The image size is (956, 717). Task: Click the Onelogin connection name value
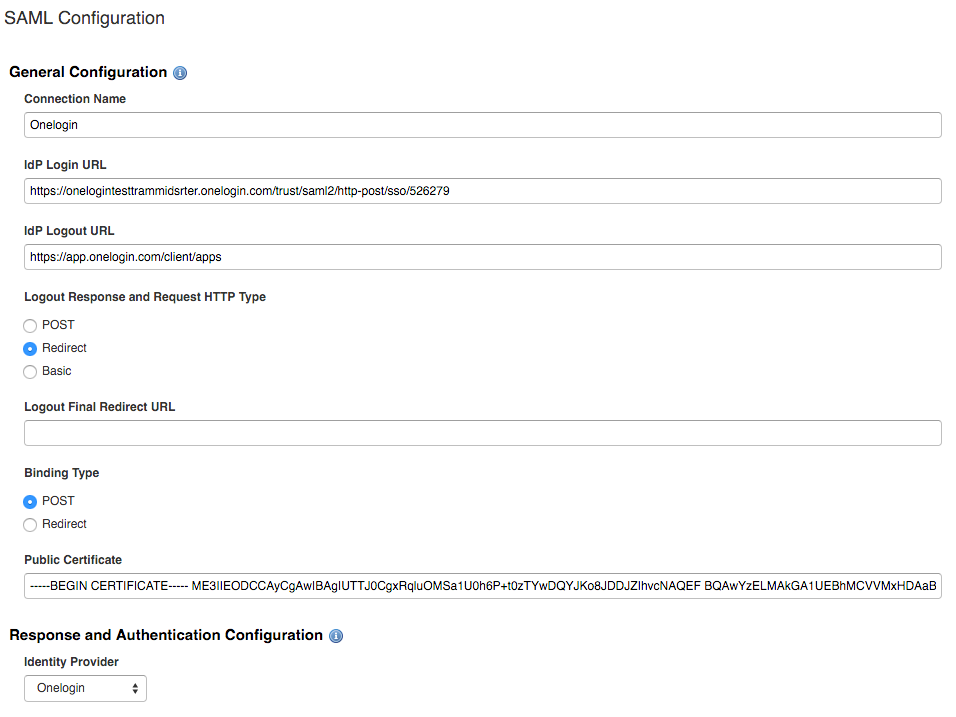55,124
